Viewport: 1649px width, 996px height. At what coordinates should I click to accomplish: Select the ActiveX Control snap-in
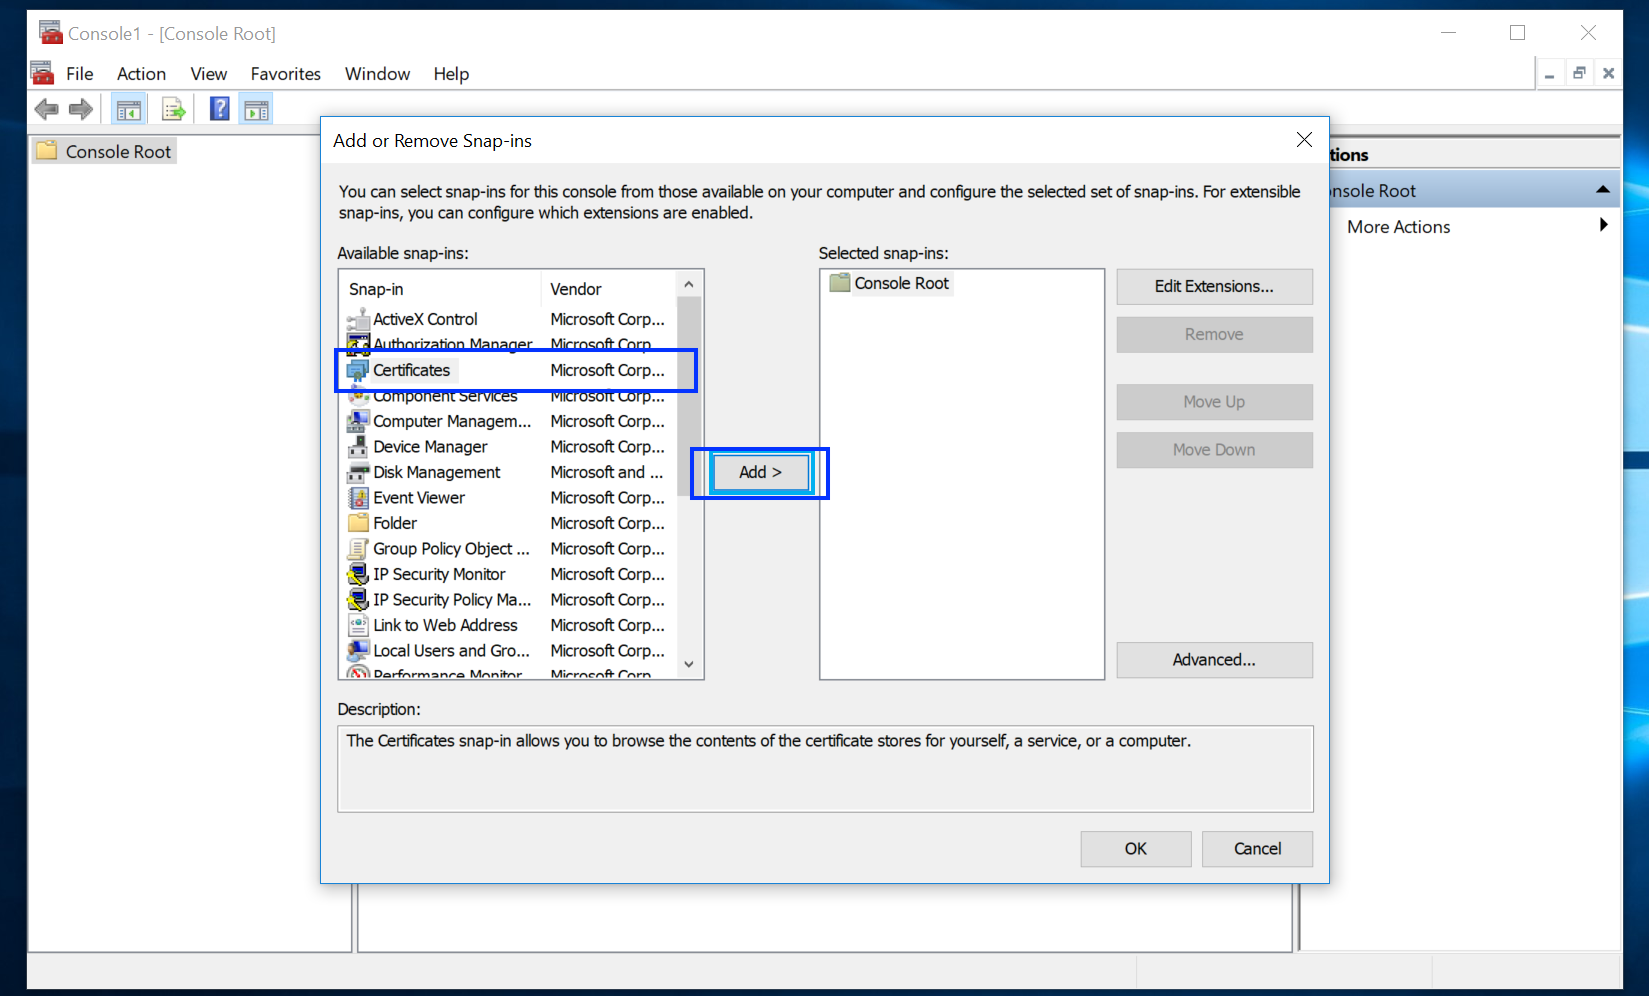click(425, 318)
